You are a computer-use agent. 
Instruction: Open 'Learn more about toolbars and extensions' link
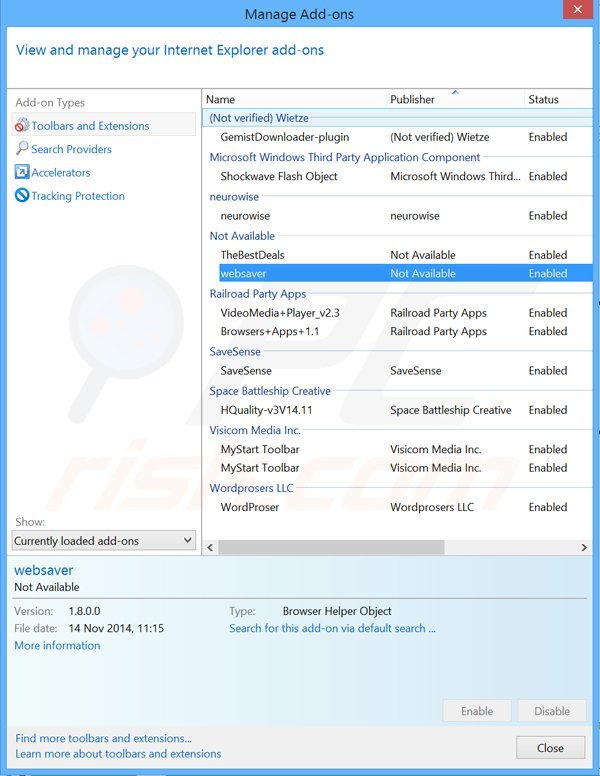[118, 754]
